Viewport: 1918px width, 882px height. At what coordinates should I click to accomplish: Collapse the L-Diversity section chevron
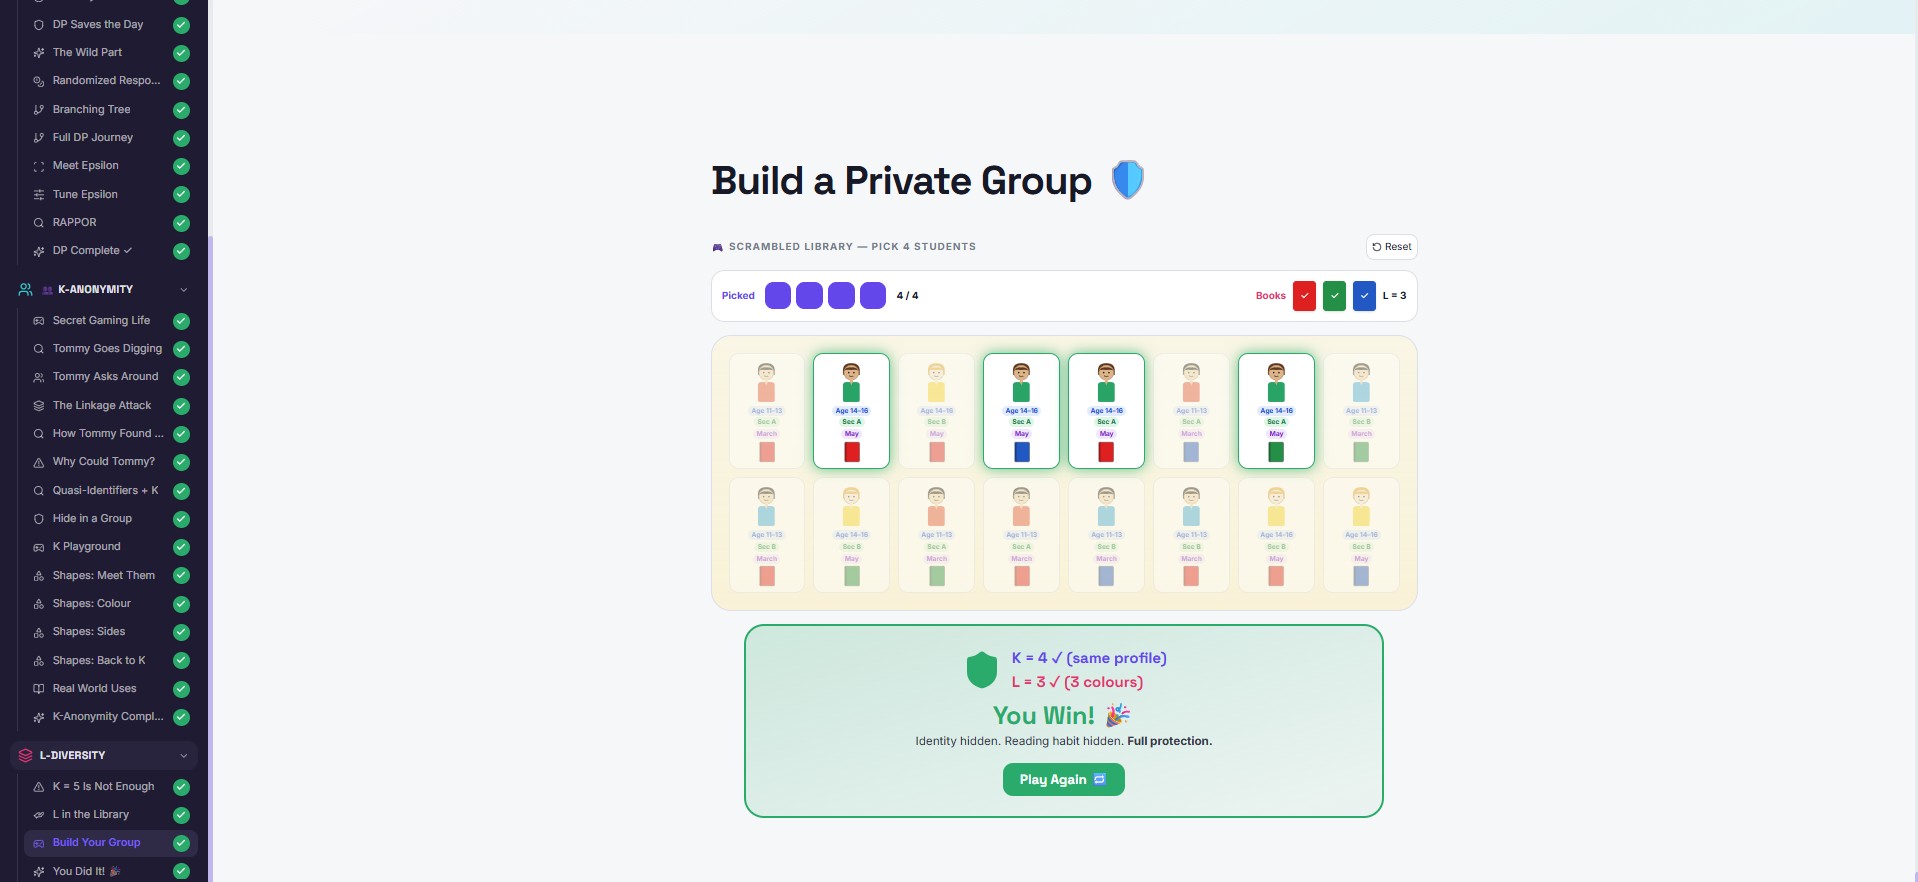pos(184,756)
